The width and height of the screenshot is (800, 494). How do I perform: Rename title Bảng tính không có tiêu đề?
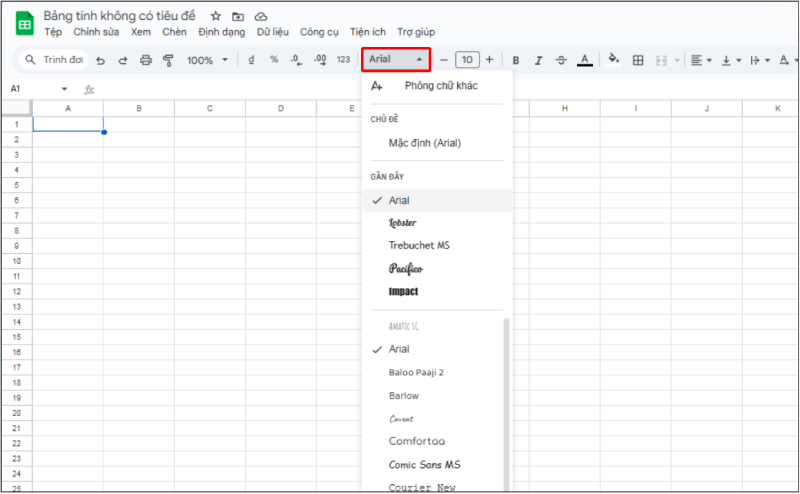(x=119, y=16)
